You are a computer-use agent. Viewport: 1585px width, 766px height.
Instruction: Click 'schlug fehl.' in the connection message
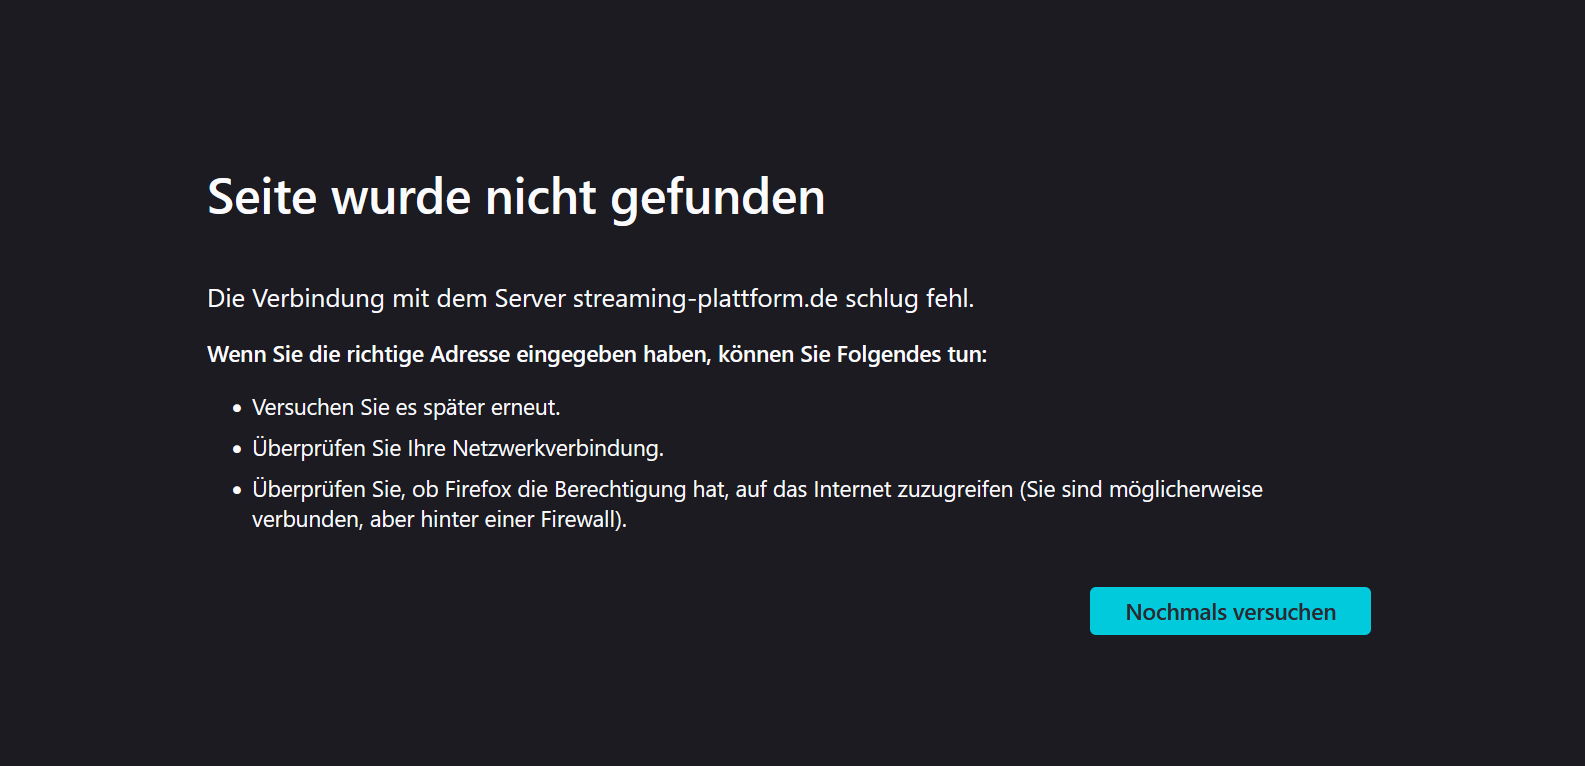[909, 299]
